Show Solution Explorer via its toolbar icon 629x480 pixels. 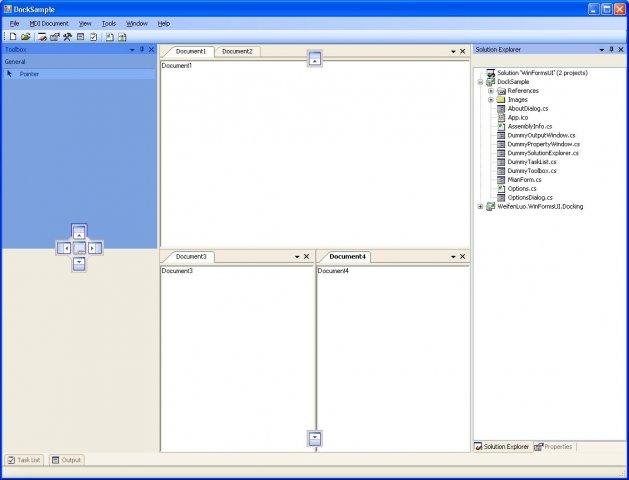tap(42, 37)
